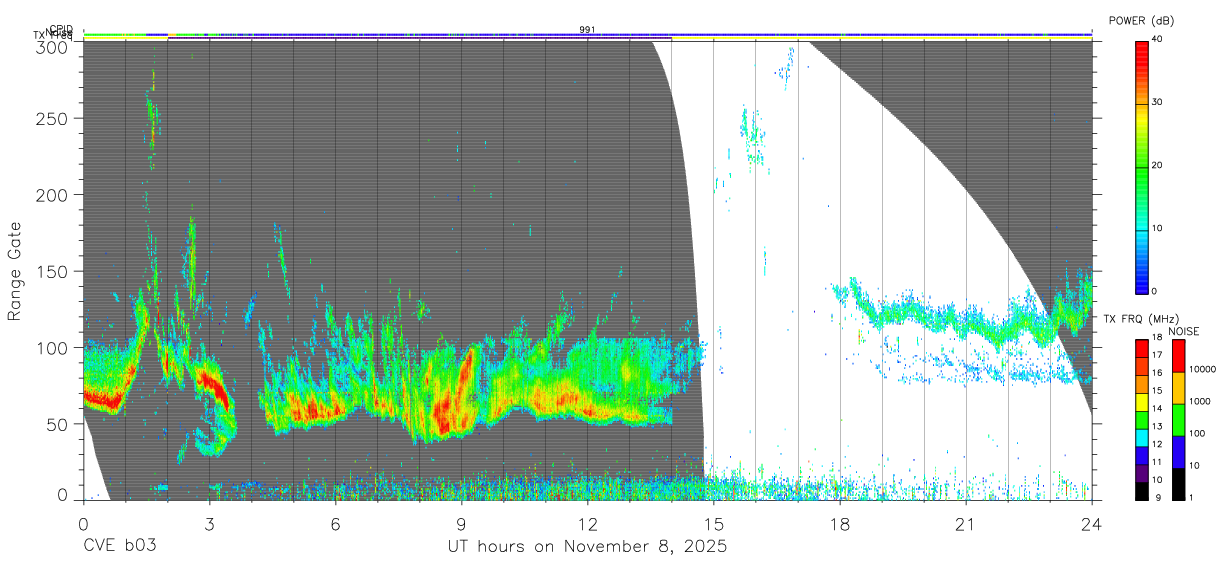Click the "POWER (dB)" color bar title
The height and width of the screenshot is (567, 1228).
[x=1142, y=21]
